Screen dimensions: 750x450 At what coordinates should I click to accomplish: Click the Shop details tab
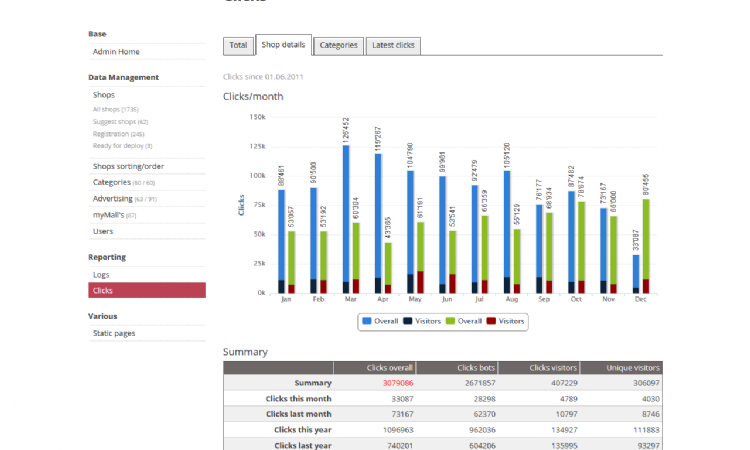(x=283, y=45)
